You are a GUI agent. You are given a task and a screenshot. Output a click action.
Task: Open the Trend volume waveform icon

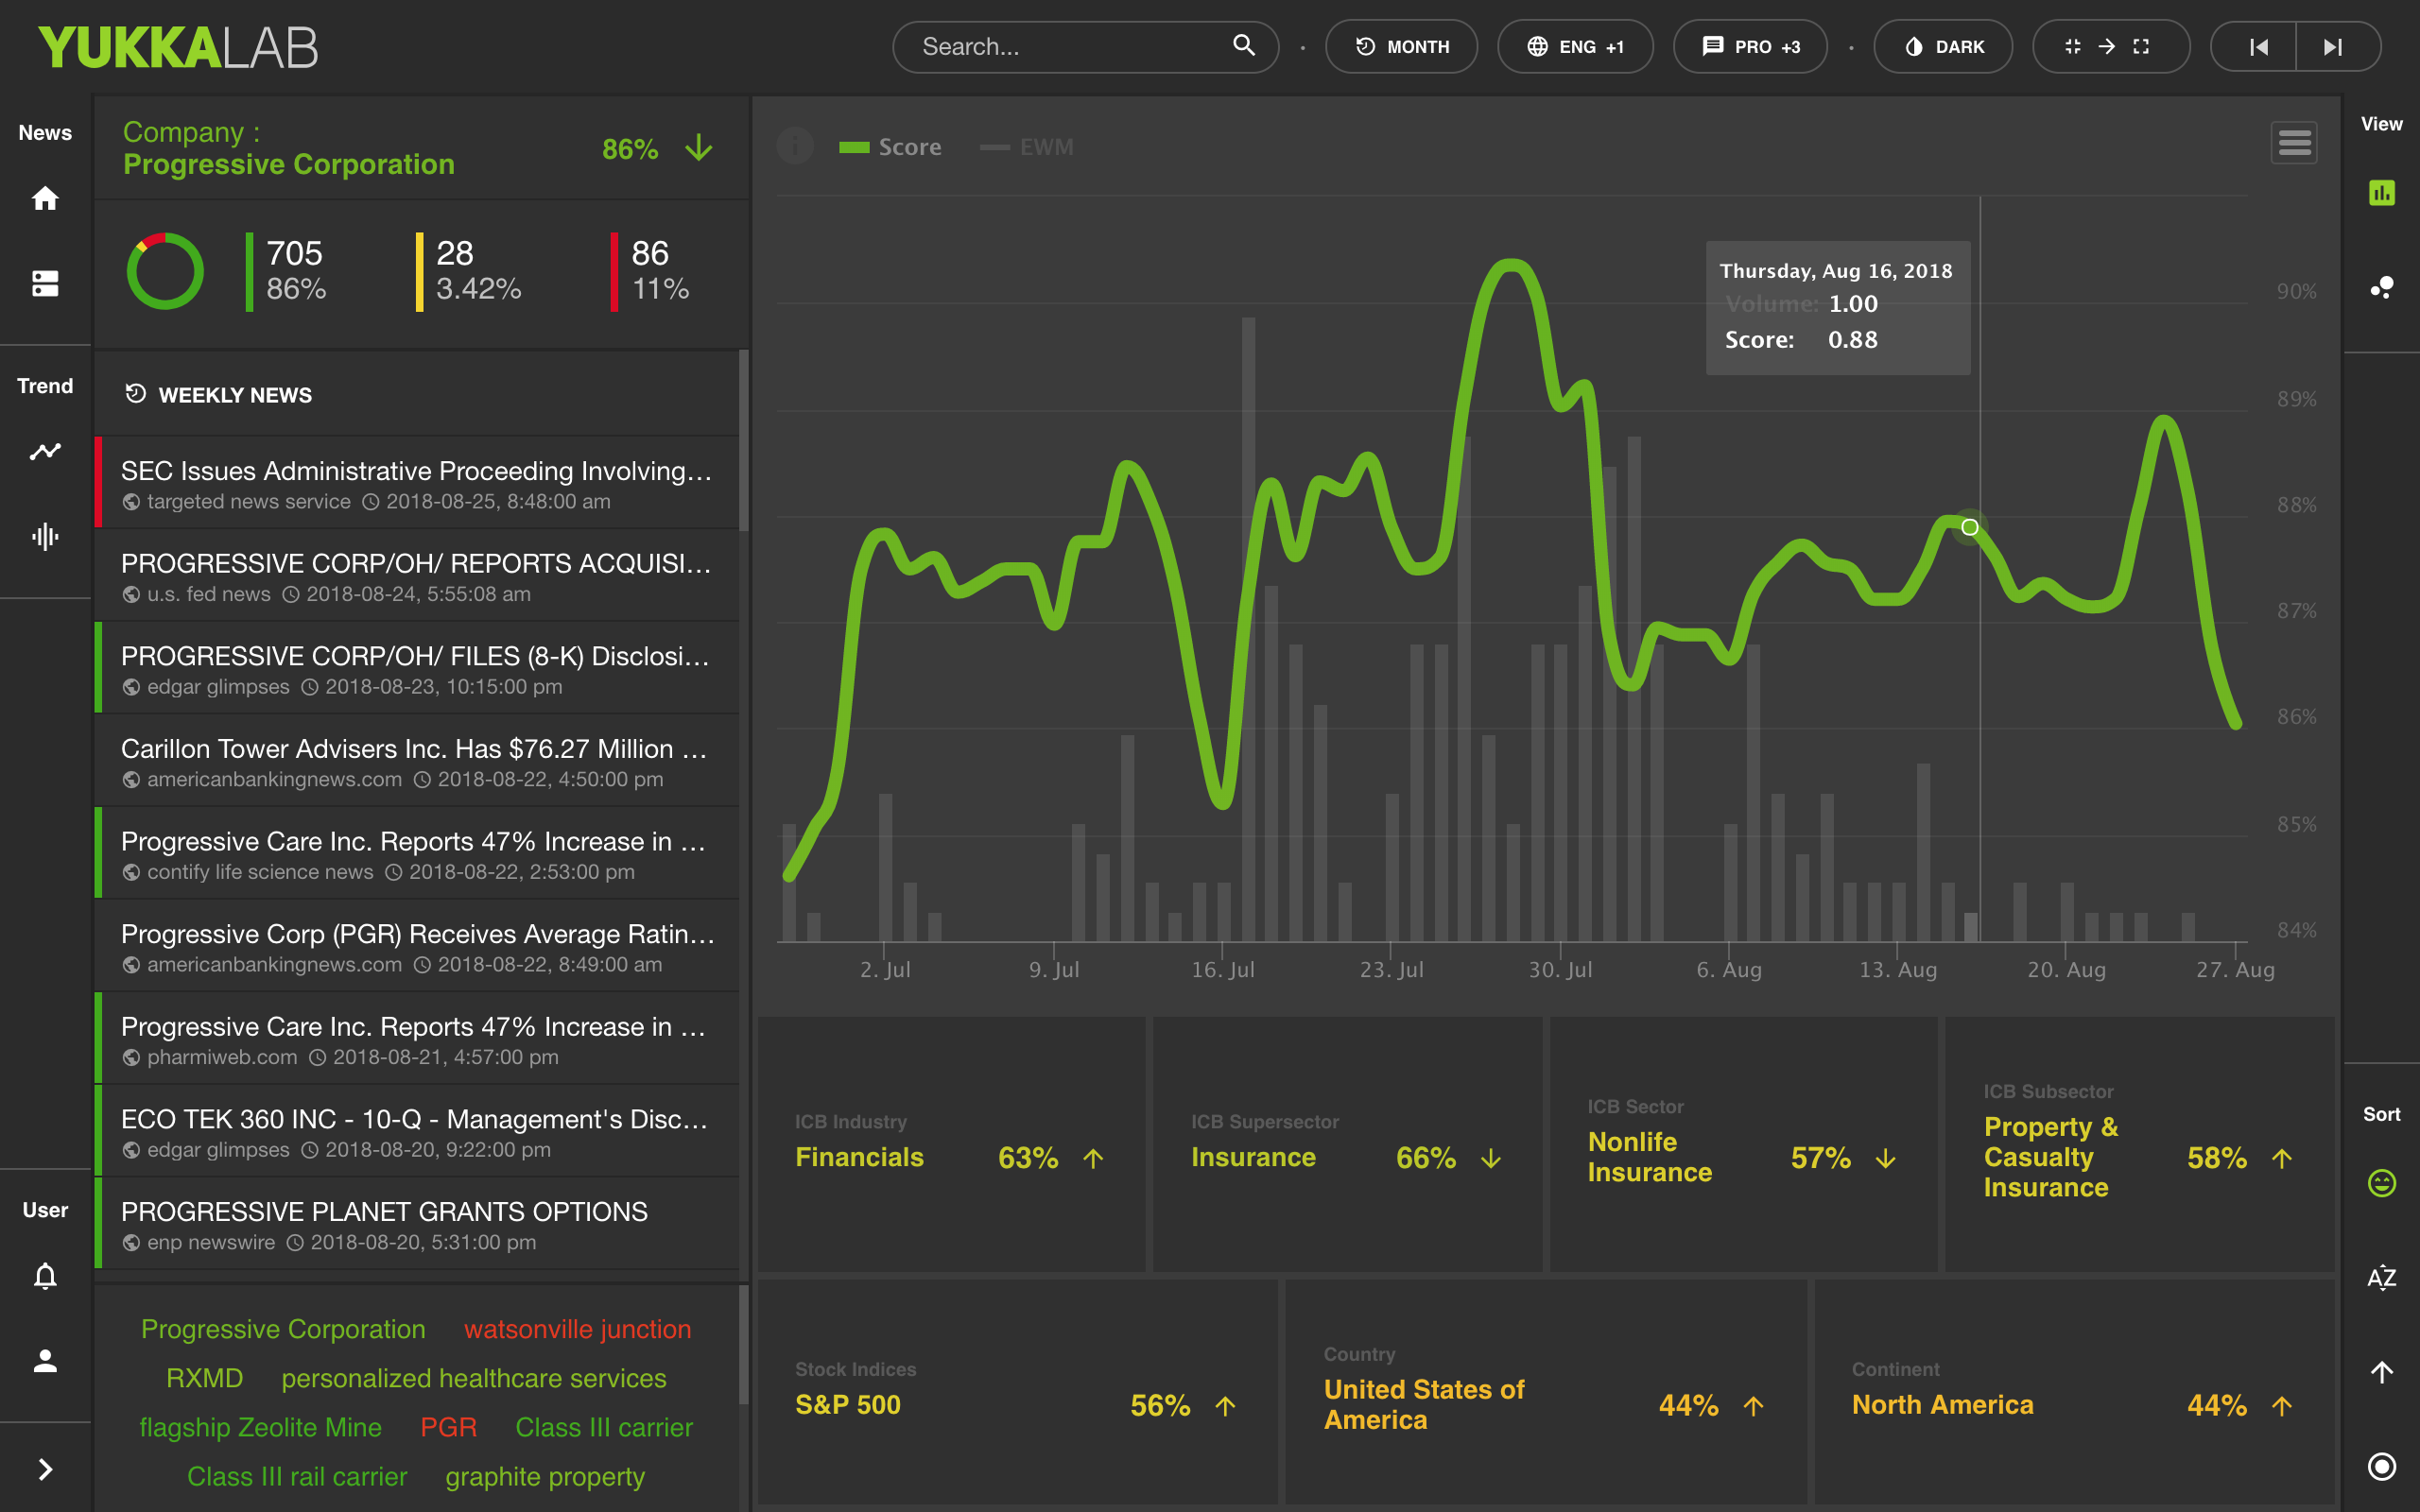click(x=45, y=537)
